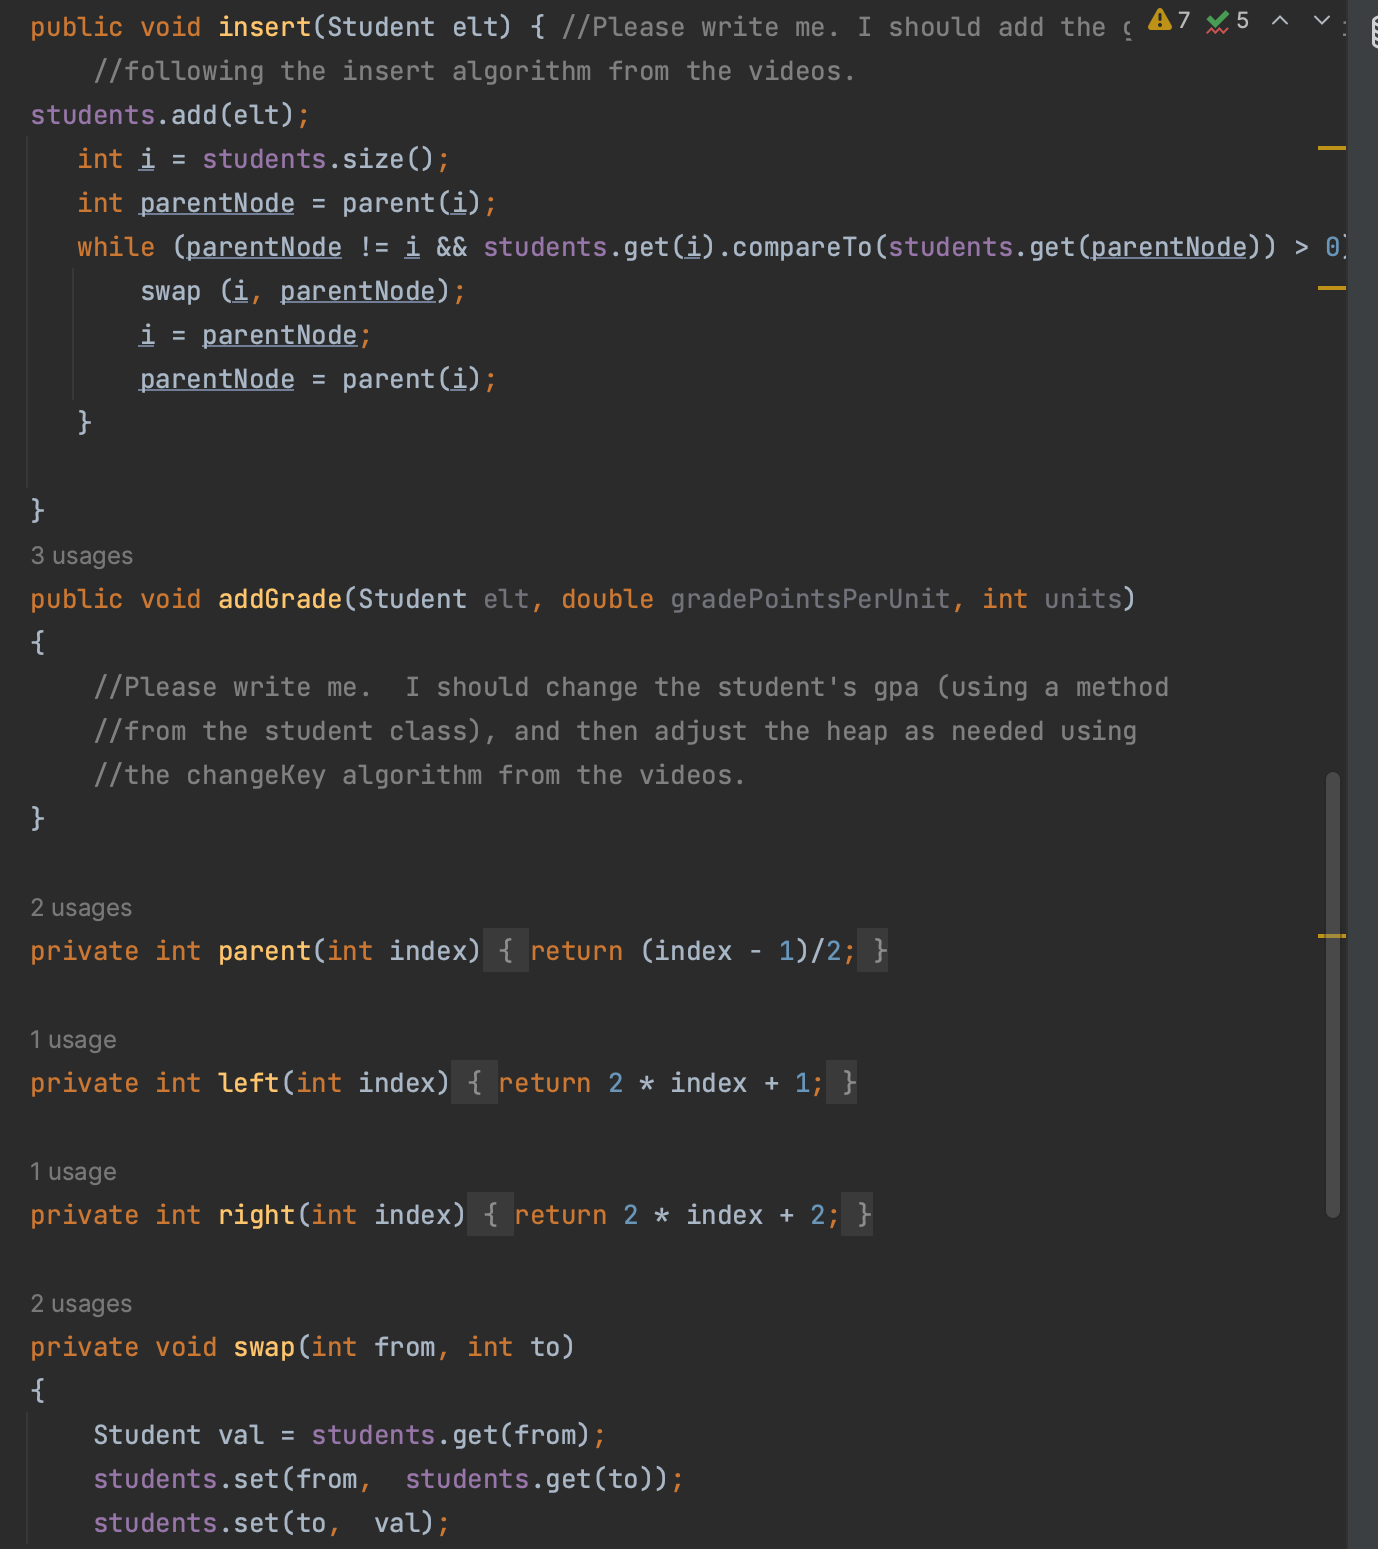Screen dimensions: 1378x1549
Task: Select the compareTo call in the while condition
Action: click(795, 246)
